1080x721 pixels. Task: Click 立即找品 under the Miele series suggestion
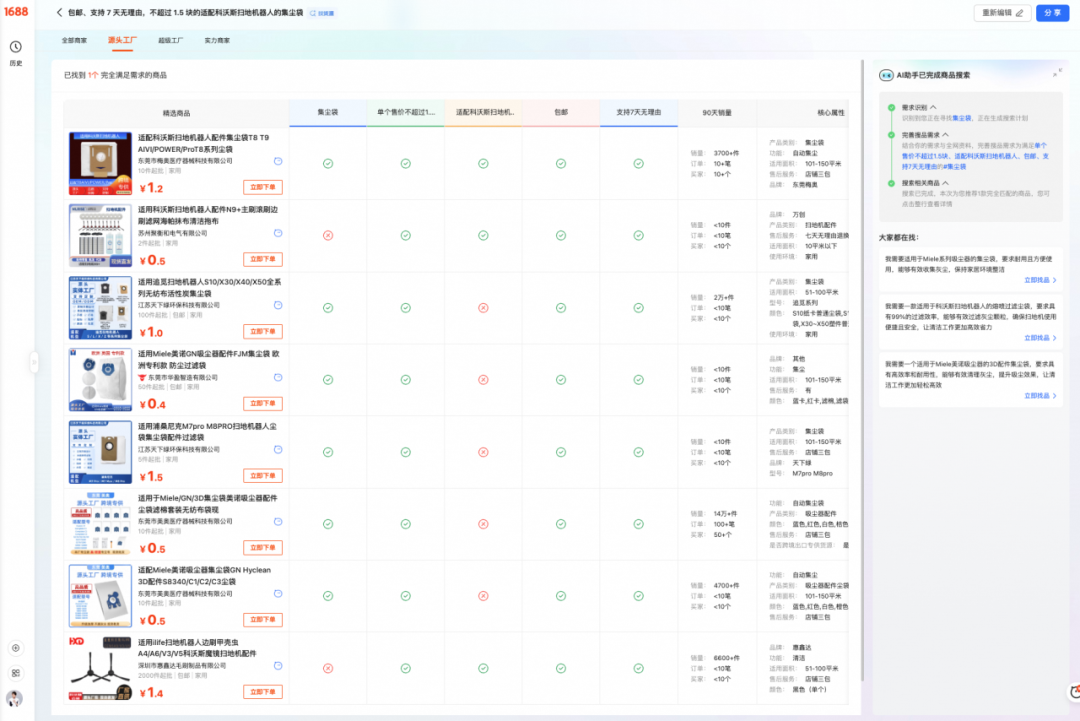click(1039, 281)
